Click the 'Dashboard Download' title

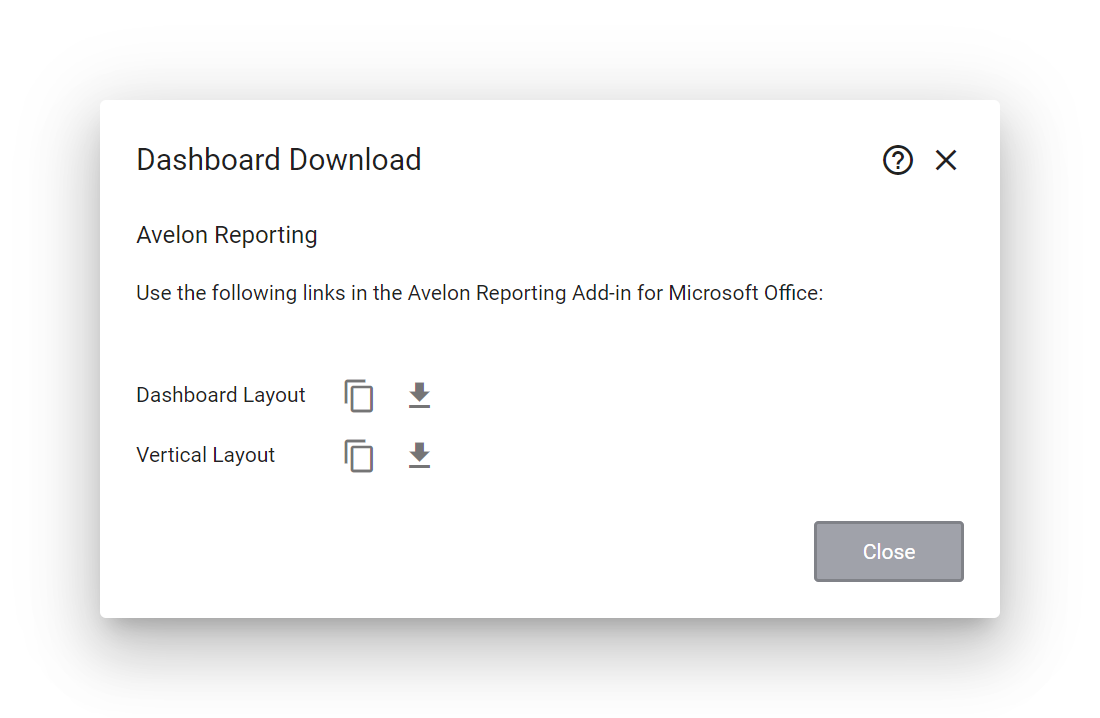pos(279,160)
